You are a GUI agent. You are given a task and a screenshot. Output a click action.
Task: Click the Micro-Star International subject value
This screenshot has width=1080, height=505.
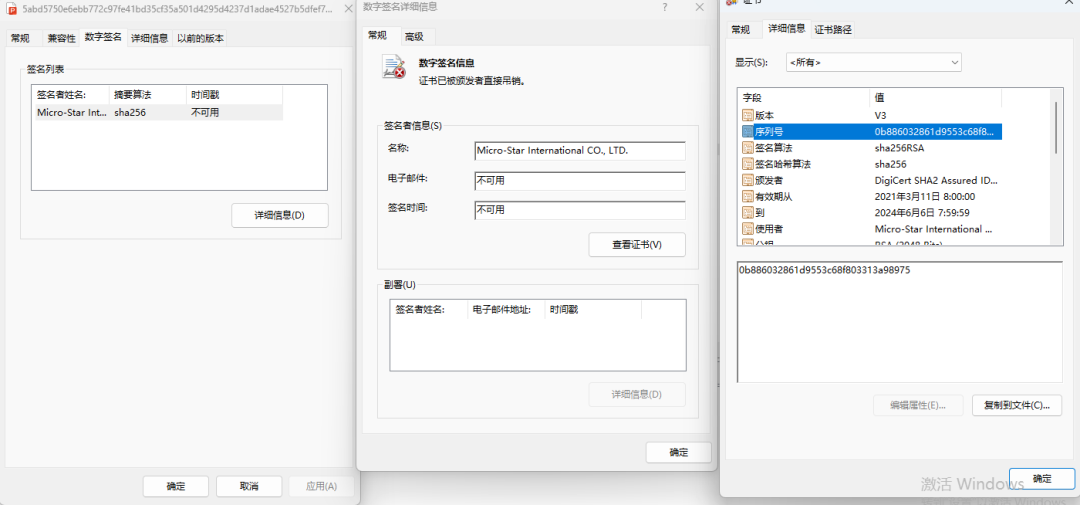933,229
